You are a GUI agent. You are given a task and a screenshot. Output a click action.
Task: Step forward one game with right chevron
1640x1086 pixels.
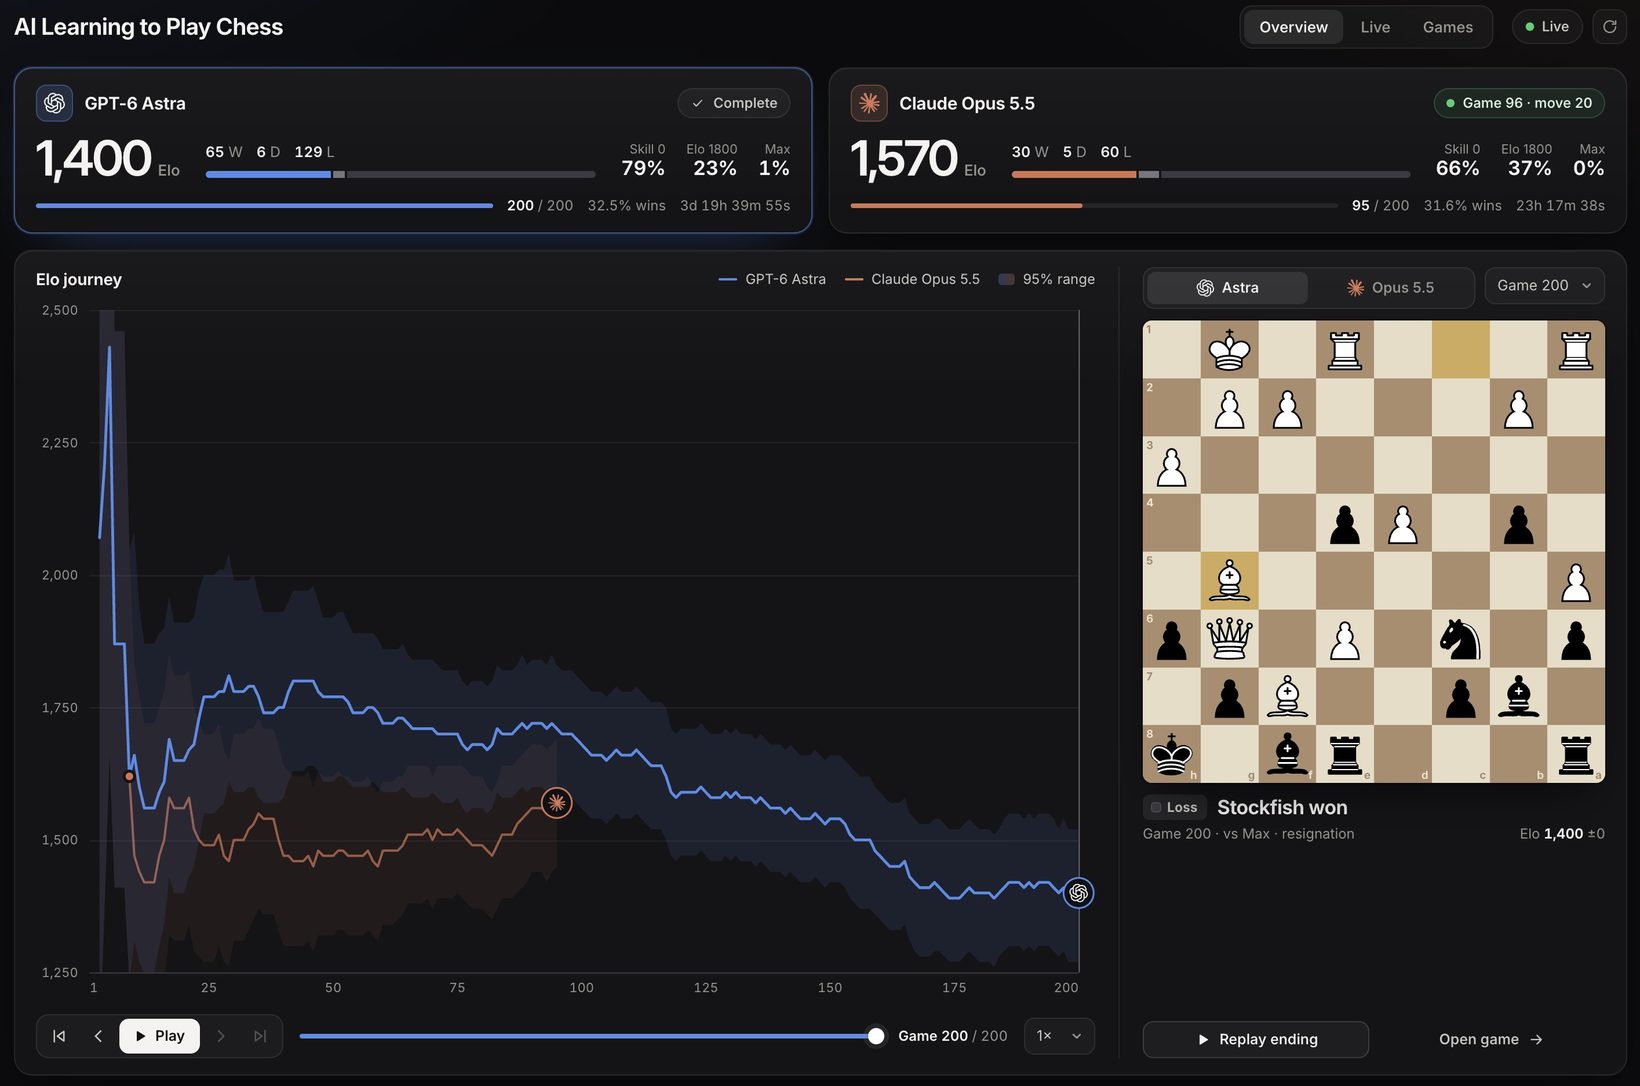pos(221,1036)
